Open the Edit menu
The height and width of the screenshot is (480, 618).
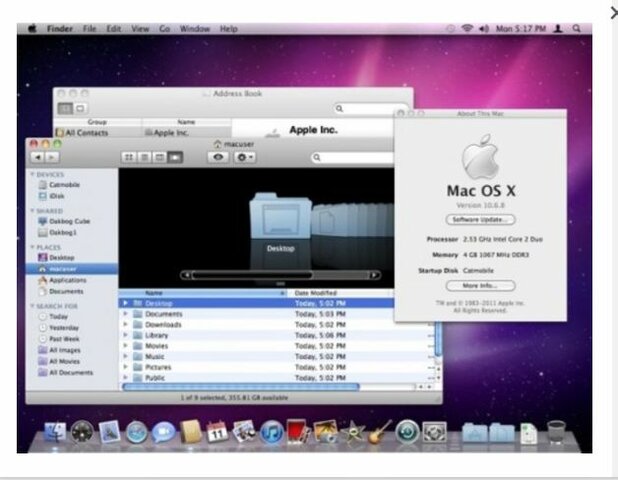click(114, 28)
